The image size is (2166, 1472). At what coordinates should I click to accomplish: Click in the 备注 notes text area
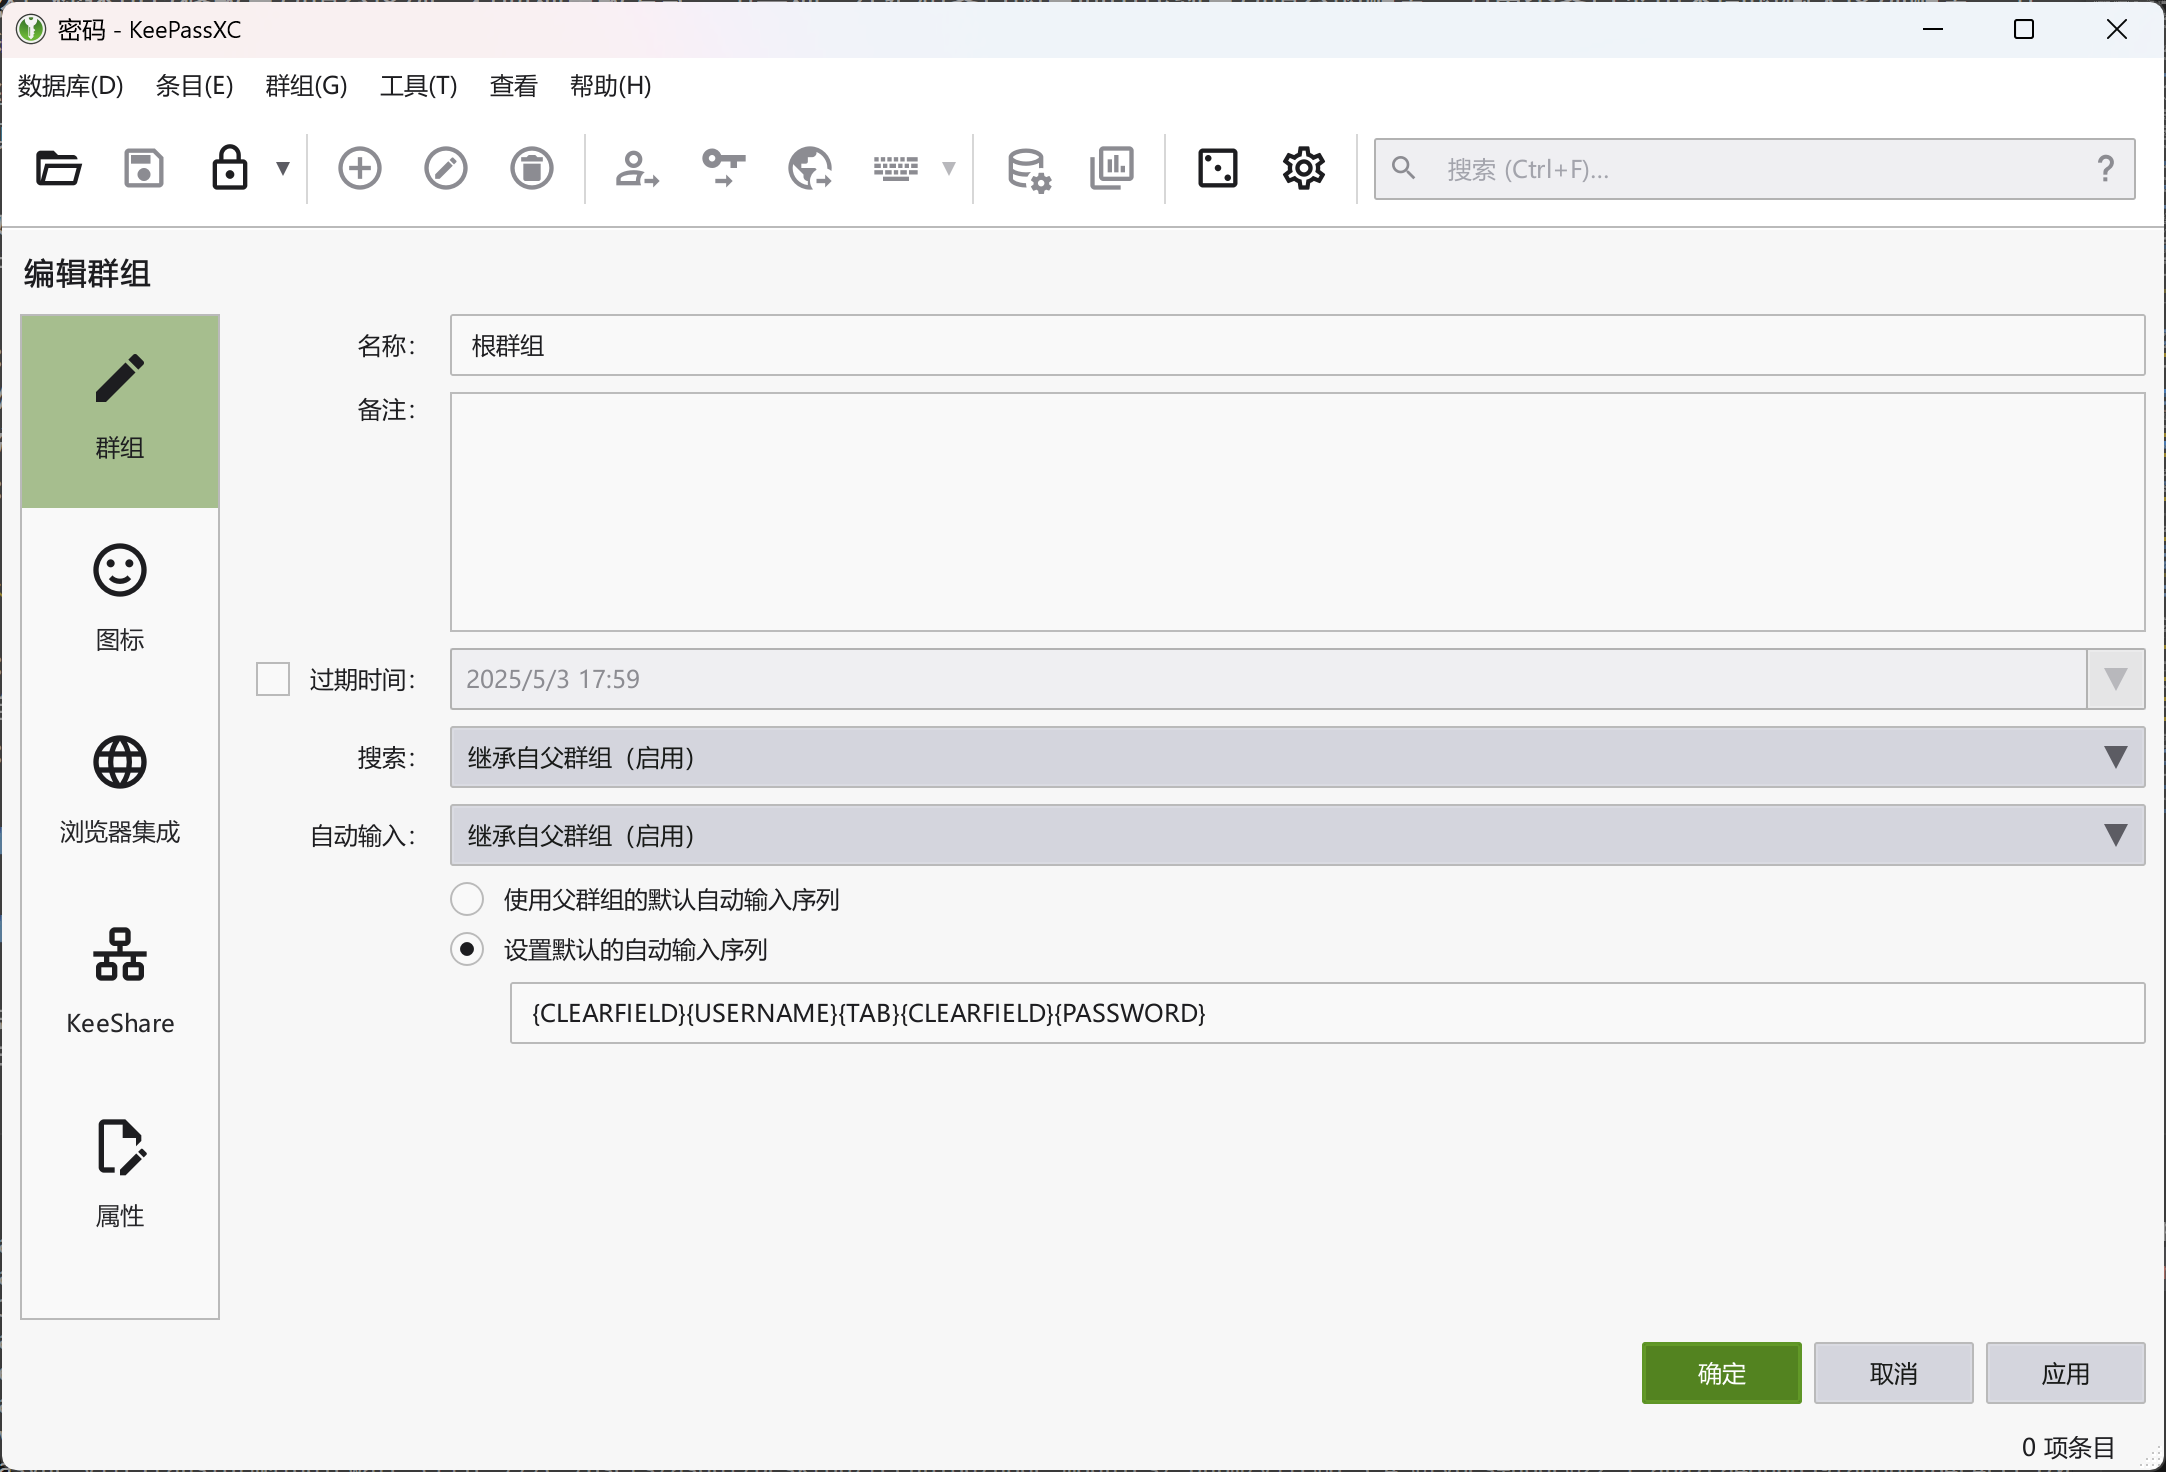pyautogui.click(x=1297, y=512)
